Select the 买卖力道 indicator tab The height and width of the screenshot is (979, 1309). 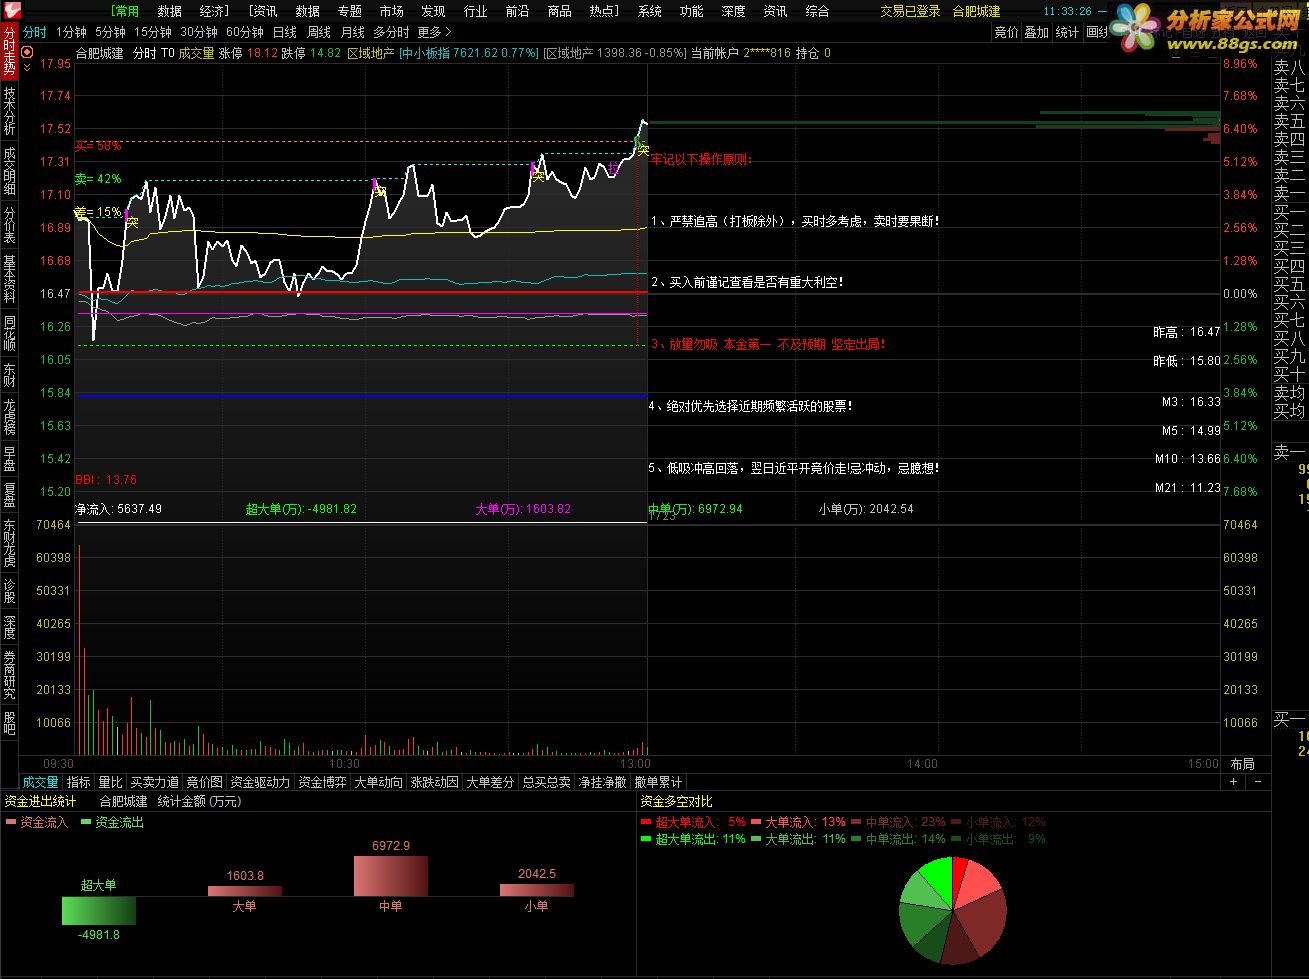click(155, 782)
